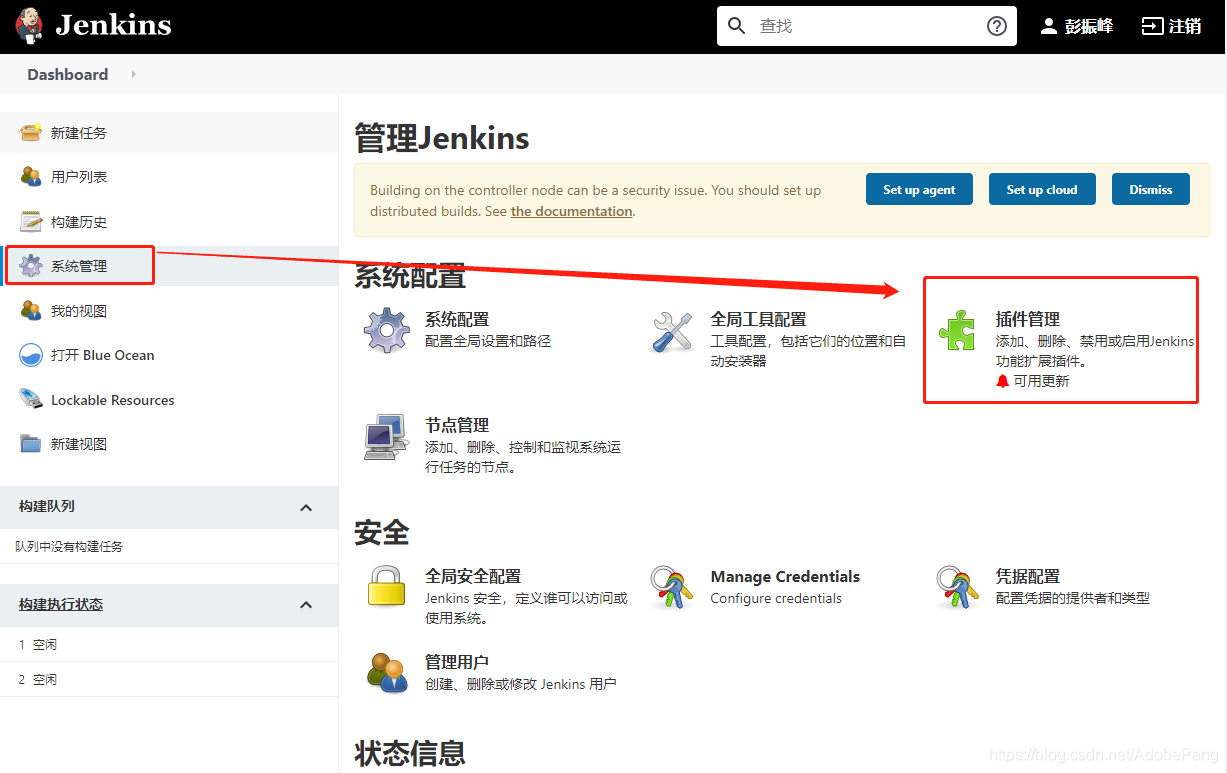The image size is (1227, 773).
Task: Open 新建任务 from sidebar menu
Action: [x=78, y=133]
